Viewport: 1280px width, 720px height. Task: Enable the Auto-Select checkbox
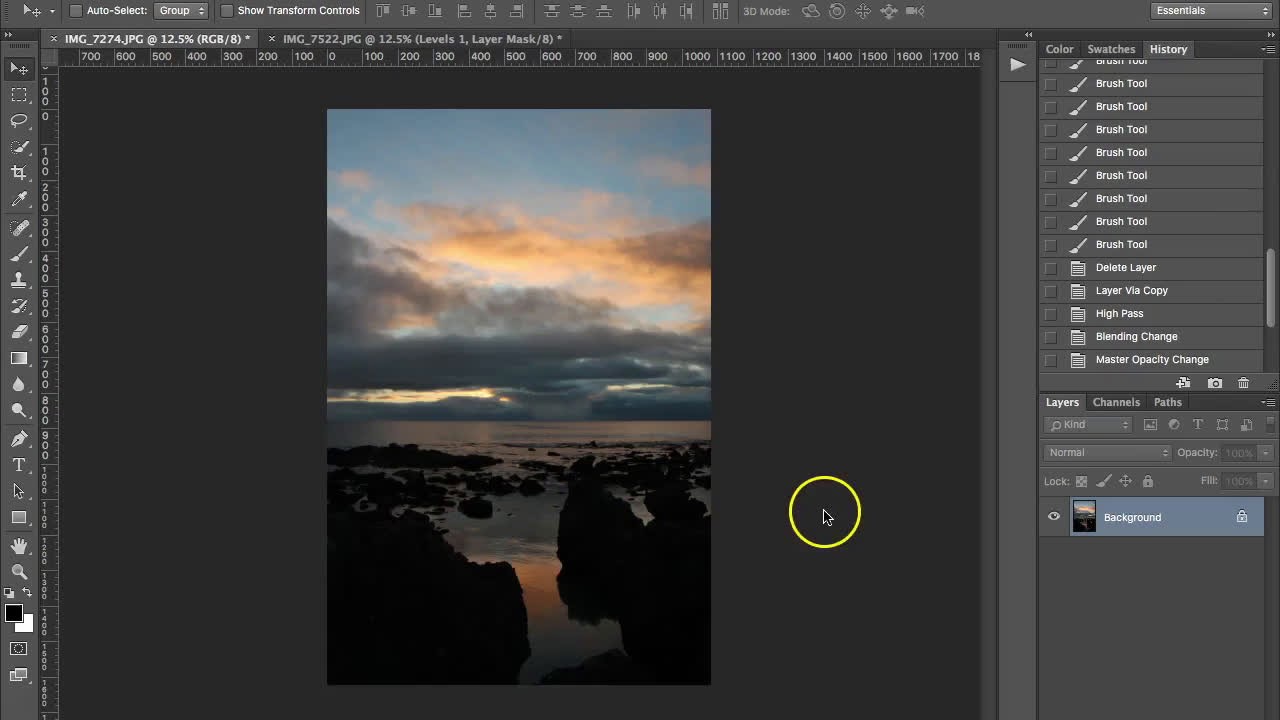[x=75, y=11]
